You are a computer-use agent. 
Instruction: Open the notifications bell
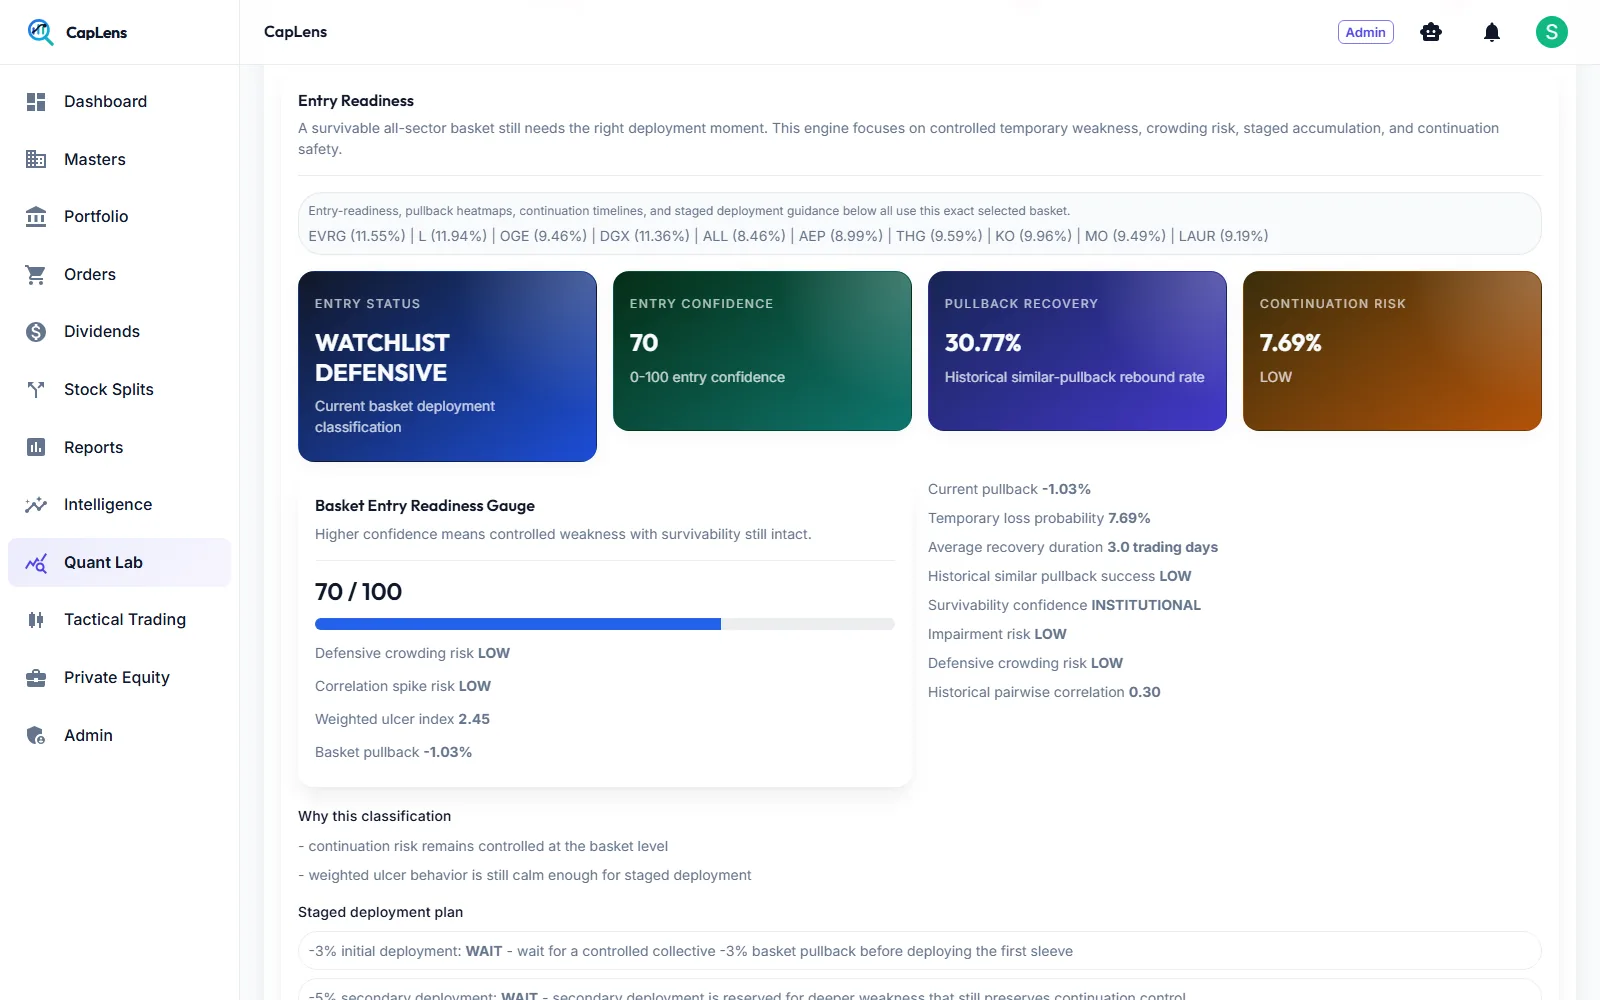[x=1492, y=32]
